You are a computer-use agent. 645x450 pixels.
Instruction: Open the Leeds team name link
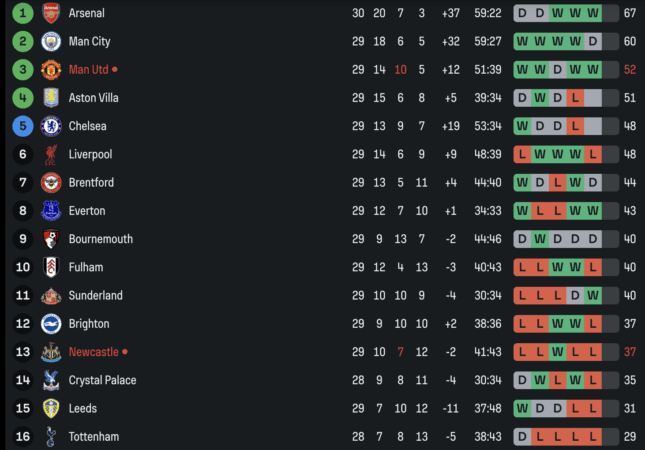(x=83, y=409)
